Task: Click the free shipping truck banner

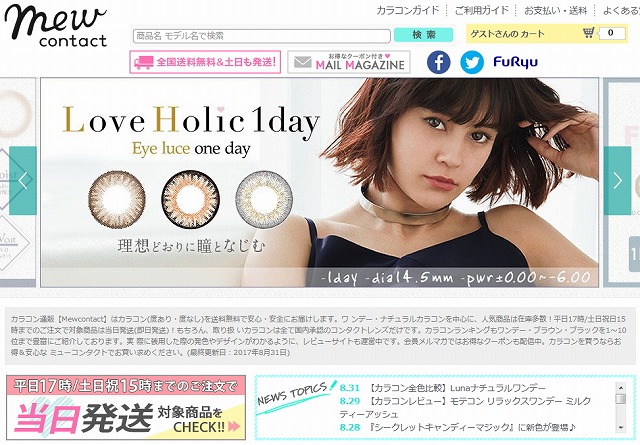Action: coord(205,62)
